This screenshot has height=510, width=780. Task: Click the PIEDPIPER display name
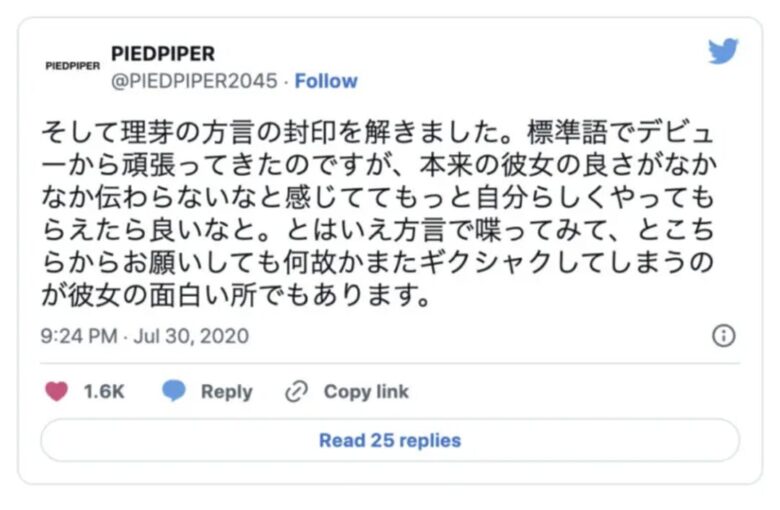[x=163, y=53]
